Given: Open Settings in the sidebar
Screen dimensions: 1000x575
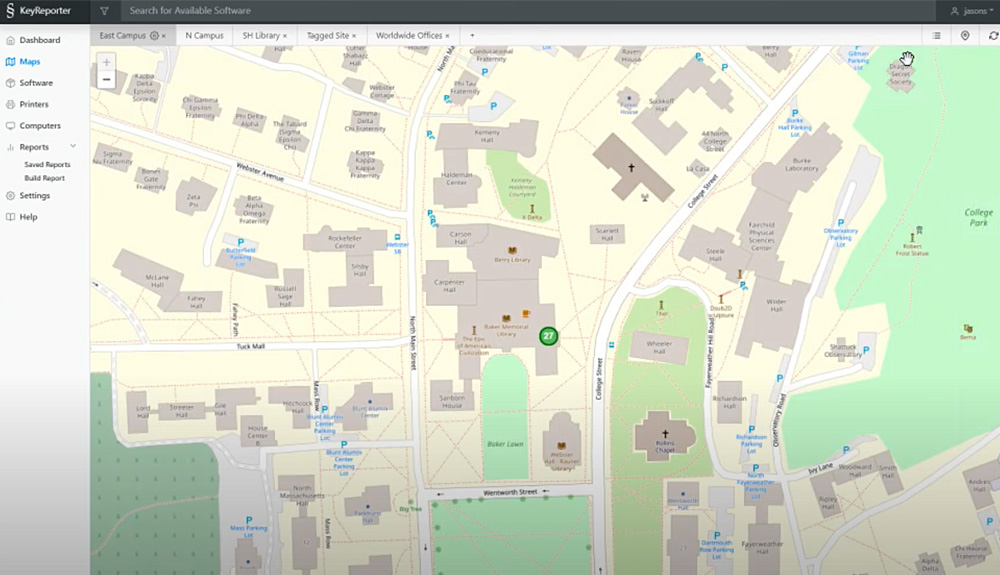Looking at the screenshot, I should pyautogui.click(x=34, y=196).
